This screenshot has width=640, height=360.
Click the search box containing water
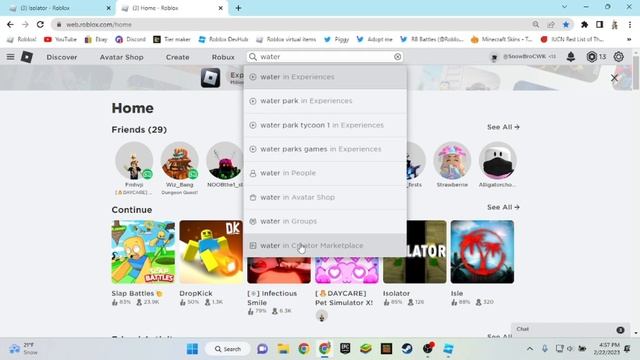coord(325,57)
